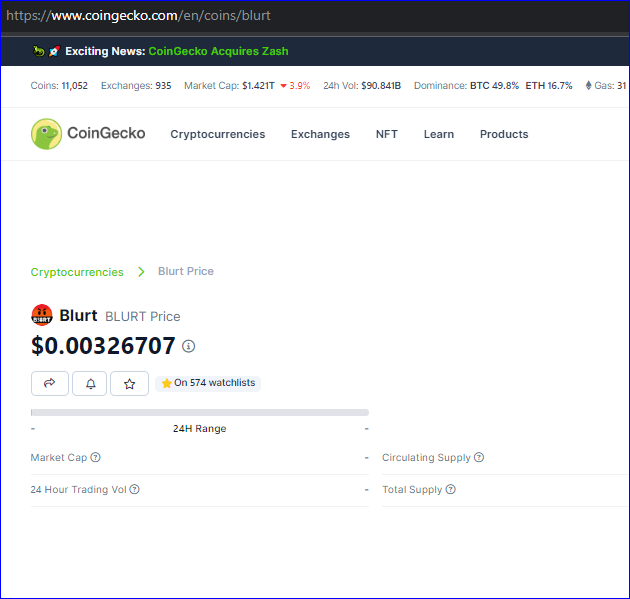Click the BLURT Price heading label
This screenshot has width=630, height=599.
click(x=143, y=317)
